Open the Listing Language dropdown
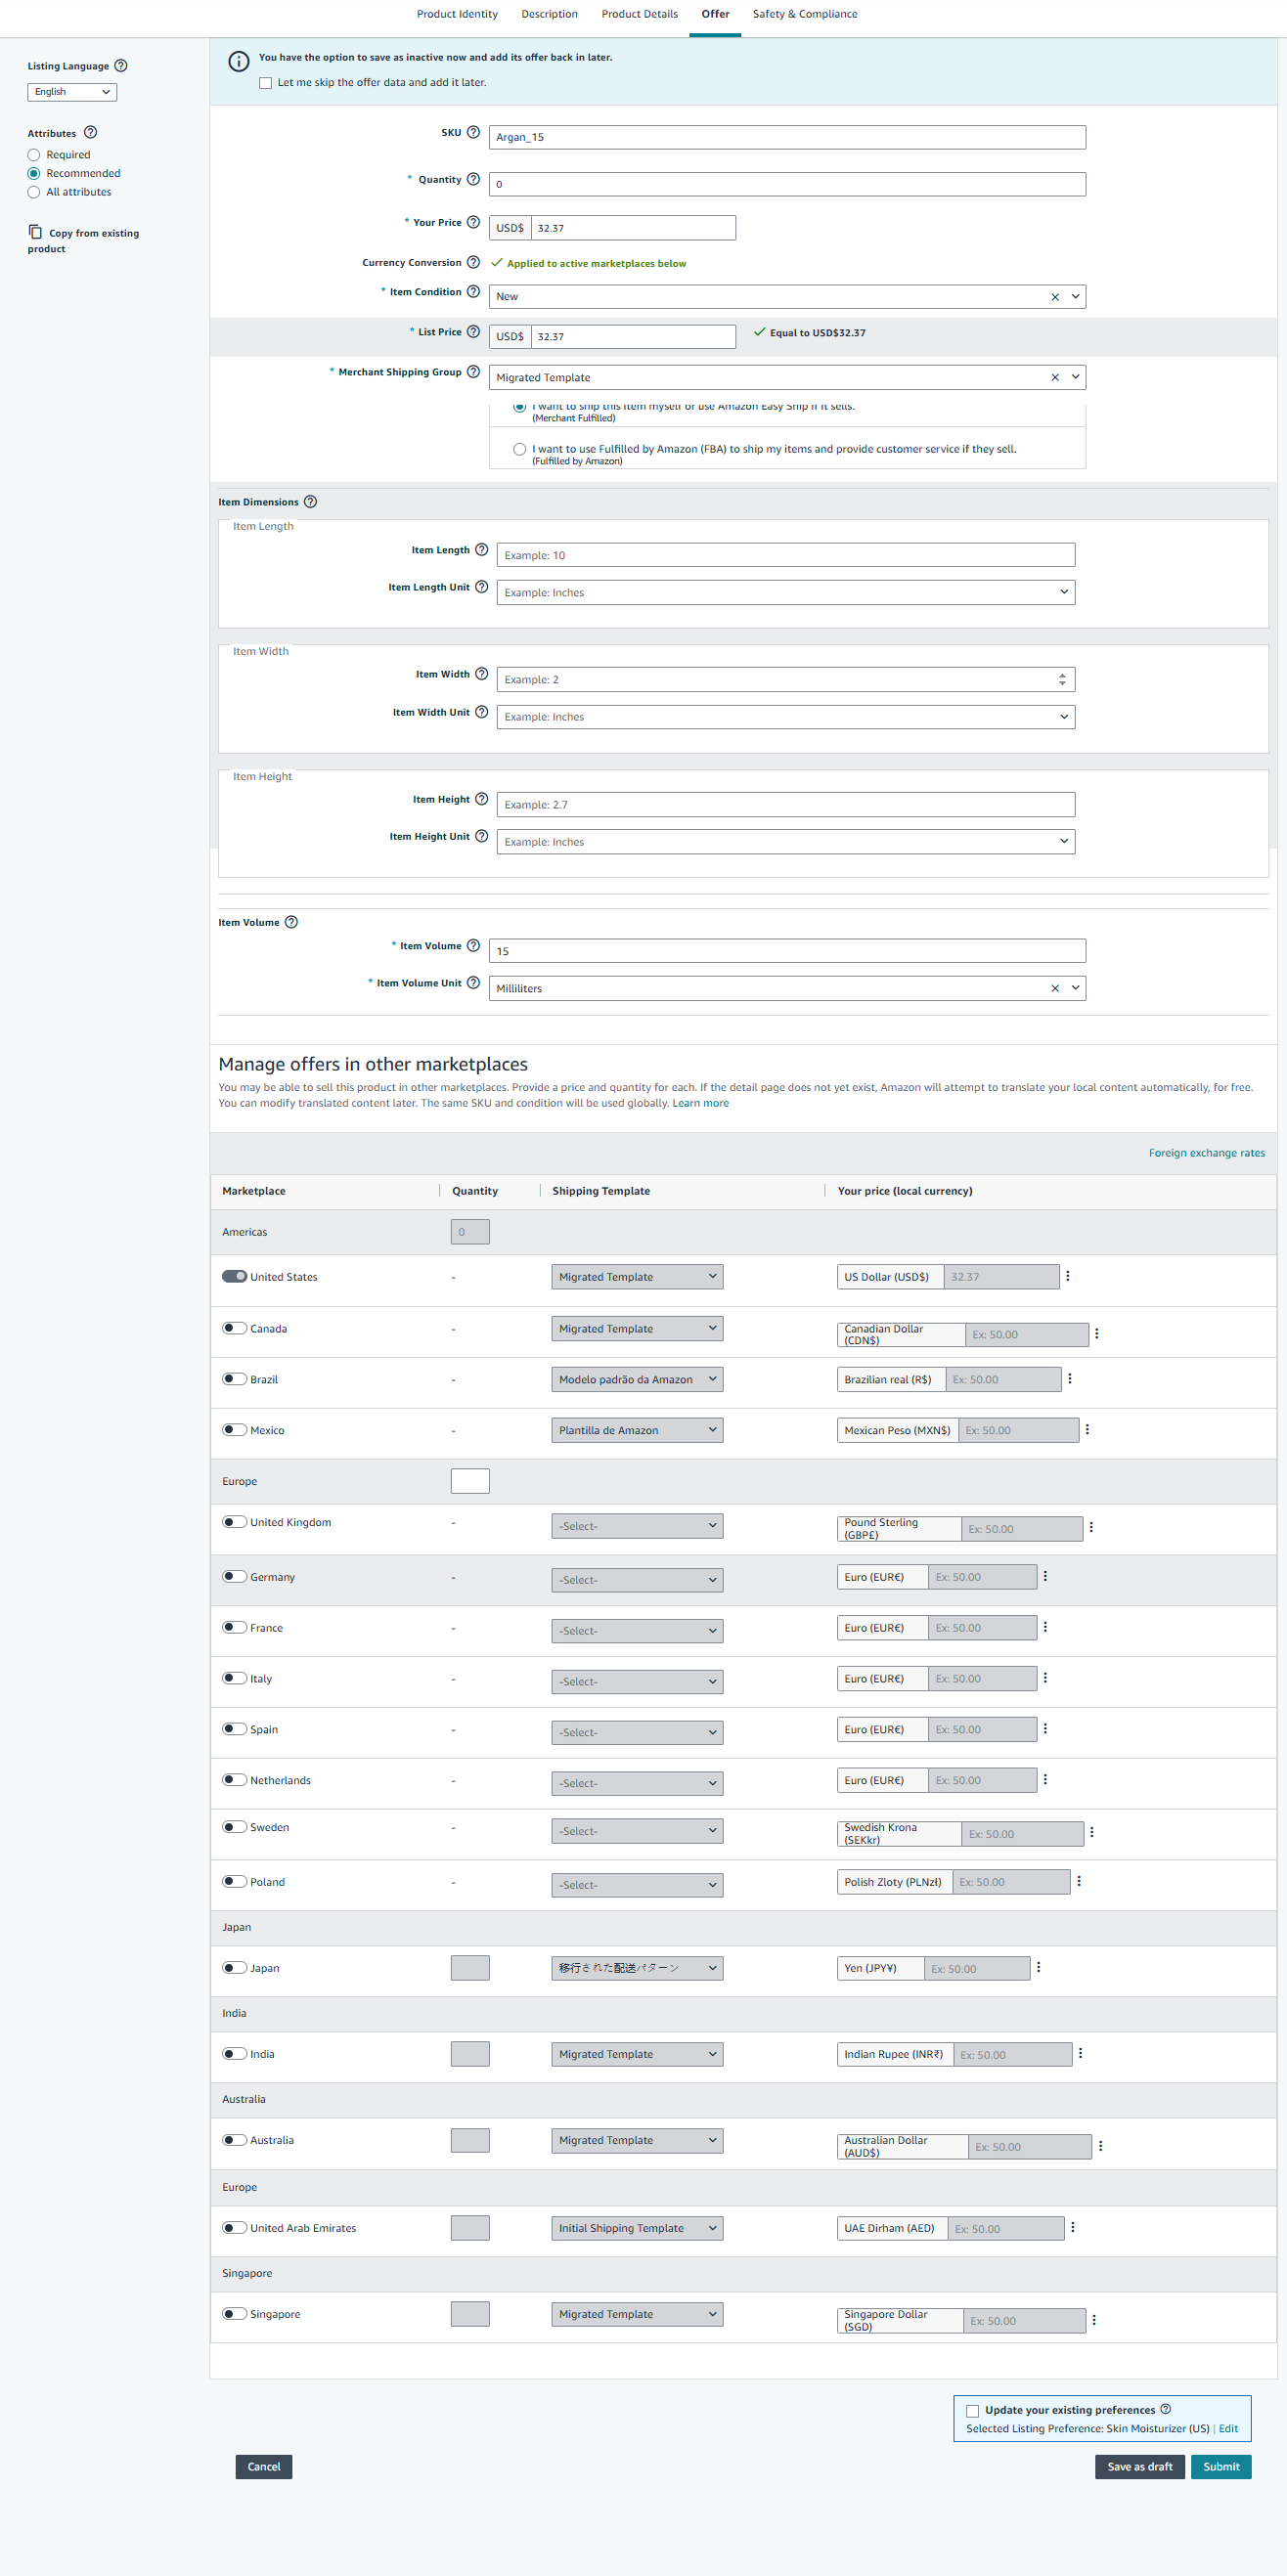This screenshot has width=1287, height=2576. coord(72,92)
